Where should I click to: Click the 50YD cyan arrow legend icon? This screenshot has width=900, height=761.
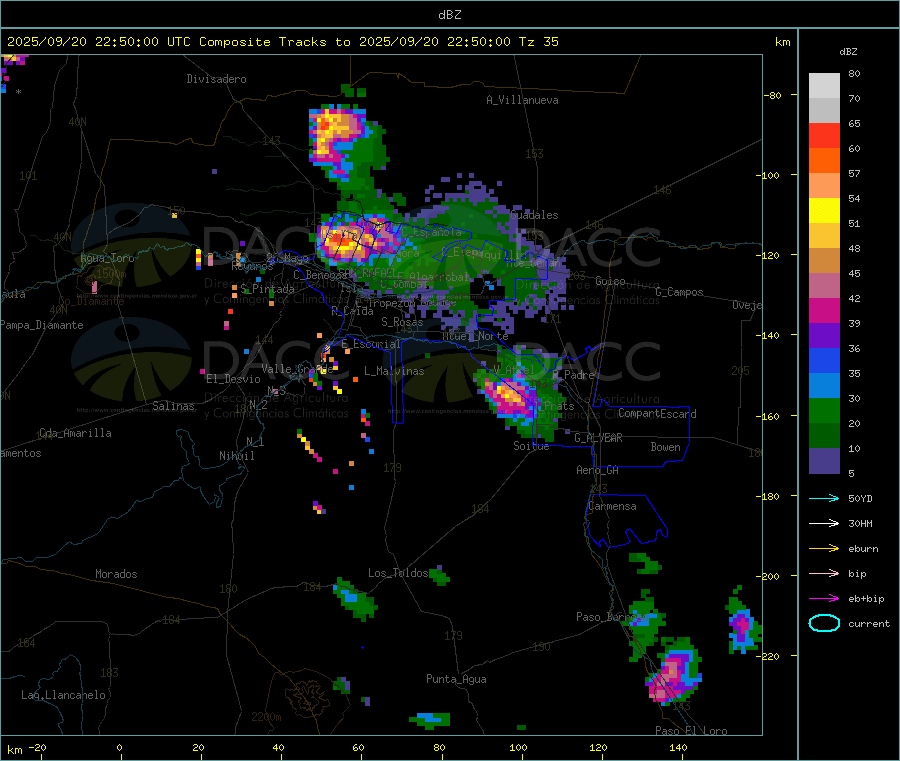[824, 498]
